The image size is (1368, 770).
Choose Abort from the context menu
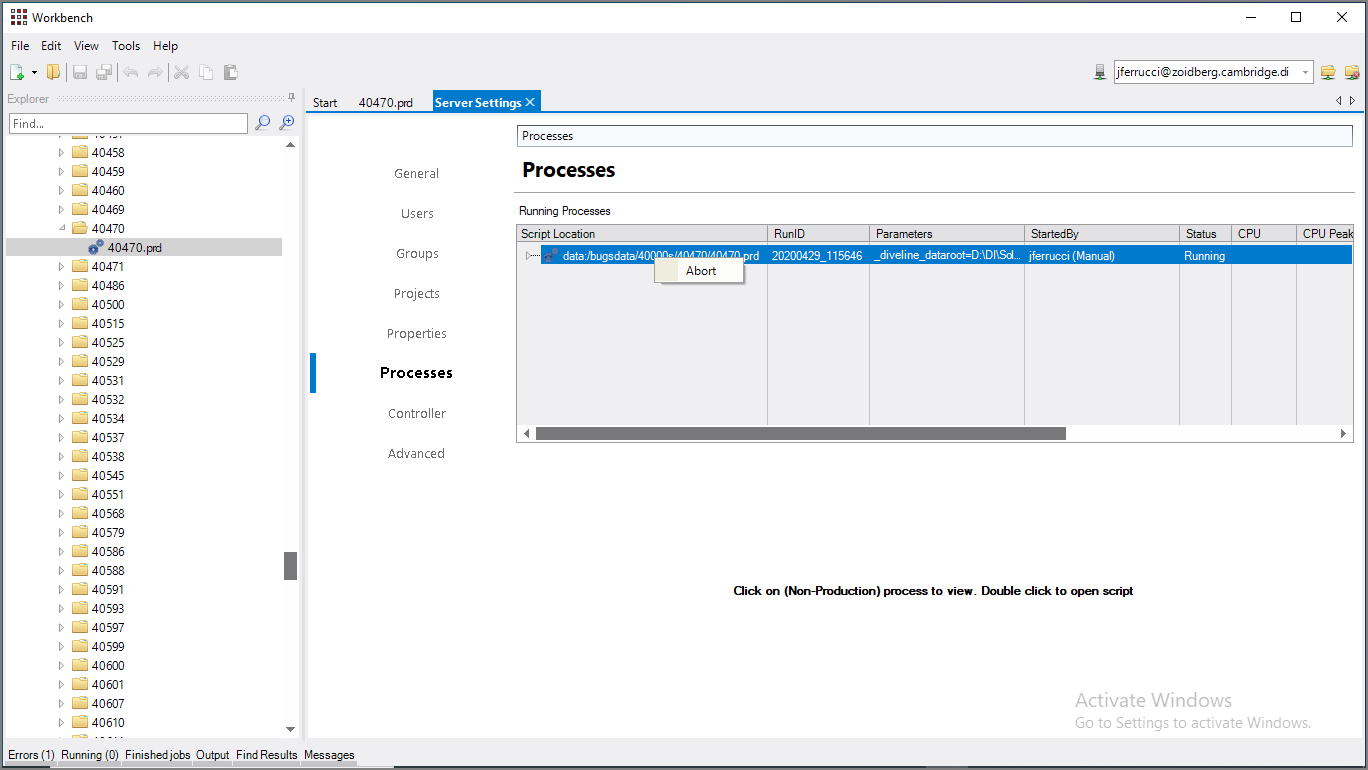pos(700,271)
